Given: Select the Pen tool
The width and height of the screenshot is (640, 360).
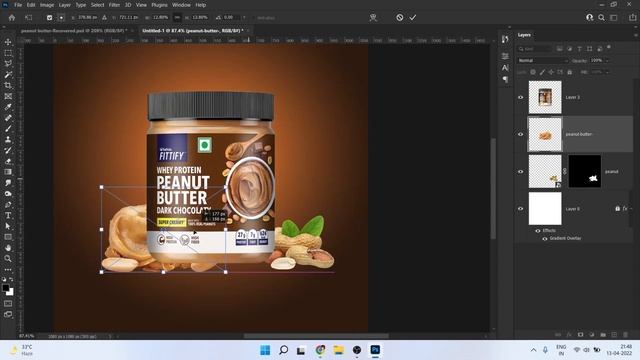Looking at the screenshot, I should point(8,204).
